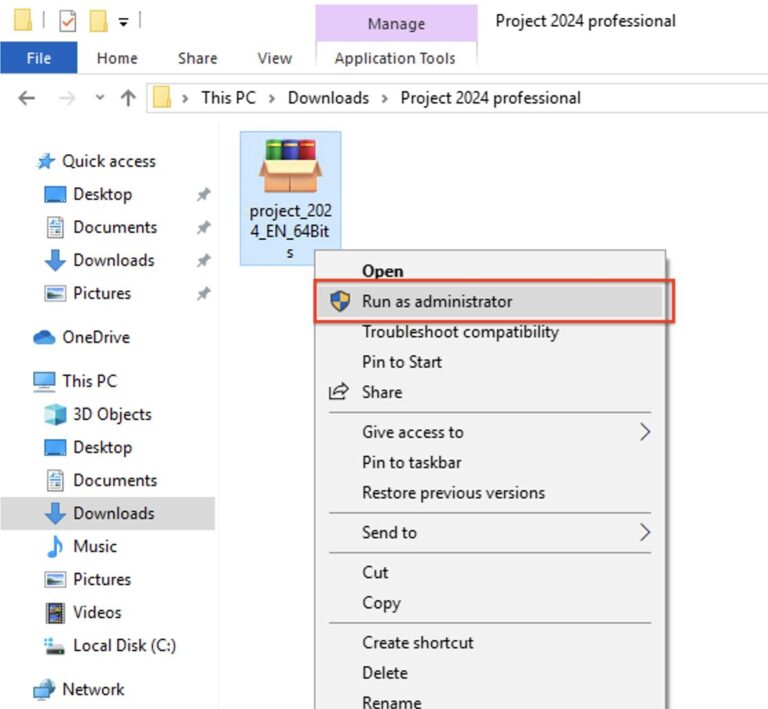Screen dimensions: 768x709
Task: Click the 3D Objects cube icon
Action: click(x=55, y=414)
